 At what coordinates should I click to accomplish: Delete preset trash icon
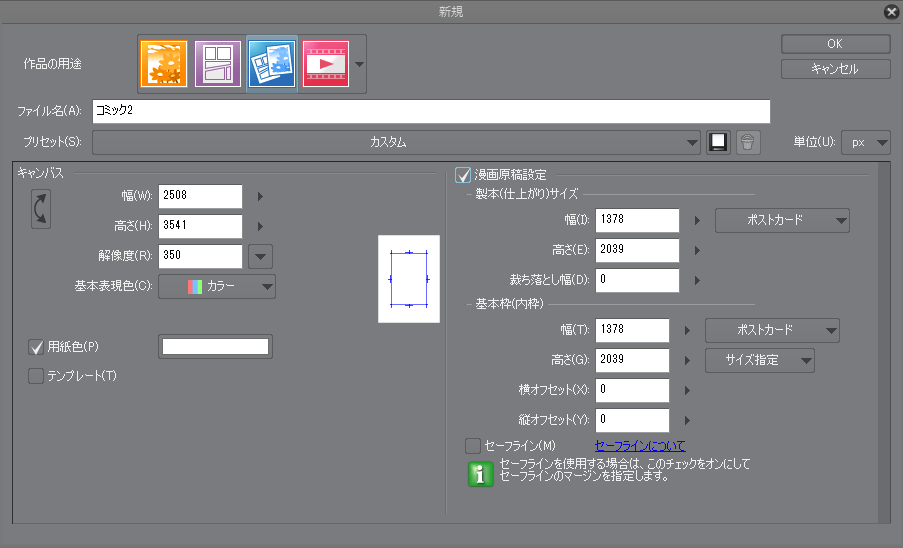(x=748, y=142)
